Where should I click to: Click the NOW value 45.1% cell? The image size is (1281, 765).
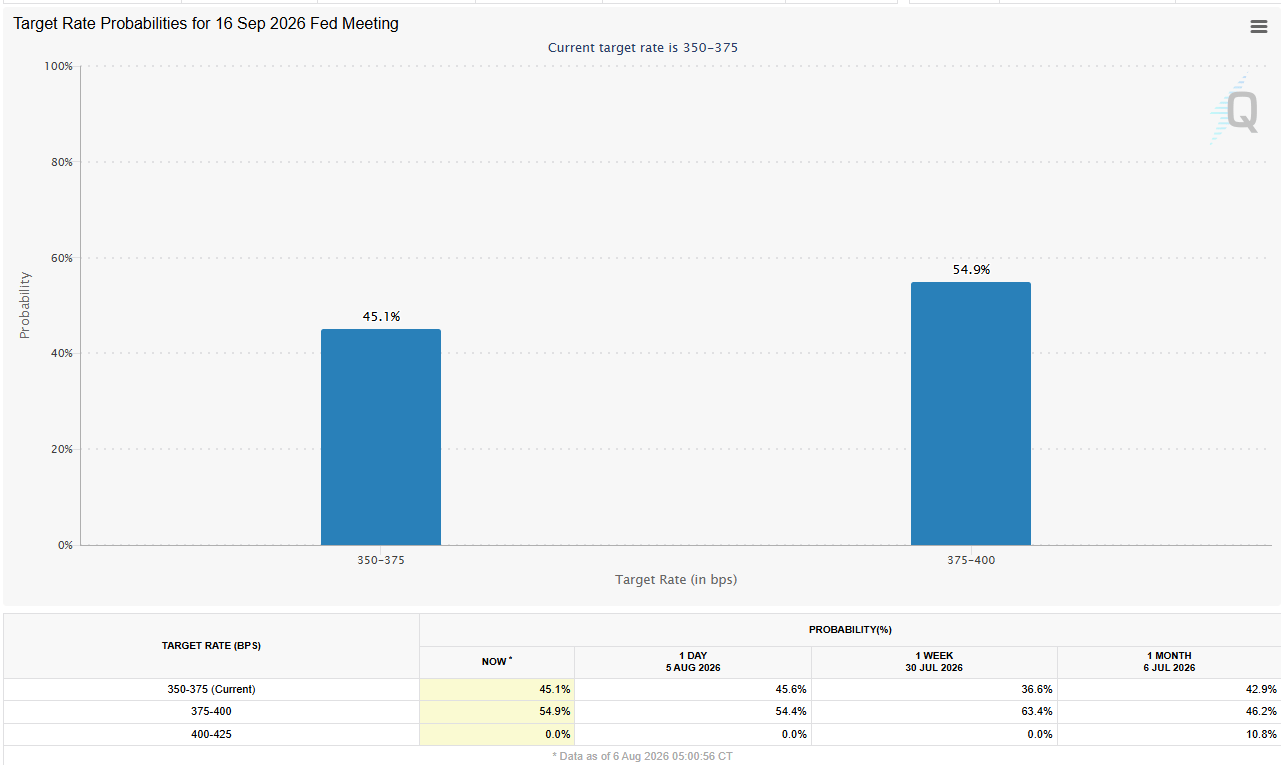[497, 689]
